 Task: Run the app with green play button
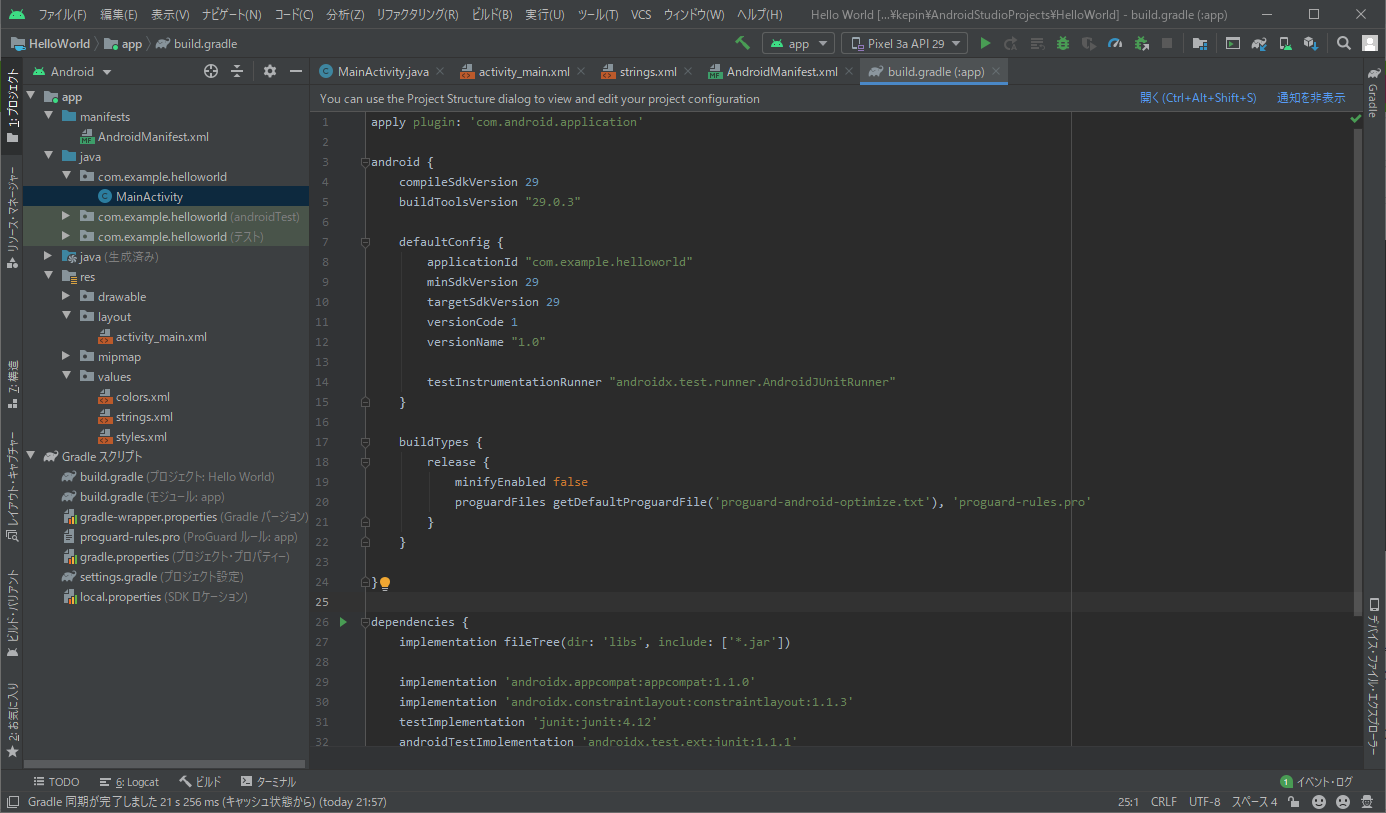pos(985,43)
